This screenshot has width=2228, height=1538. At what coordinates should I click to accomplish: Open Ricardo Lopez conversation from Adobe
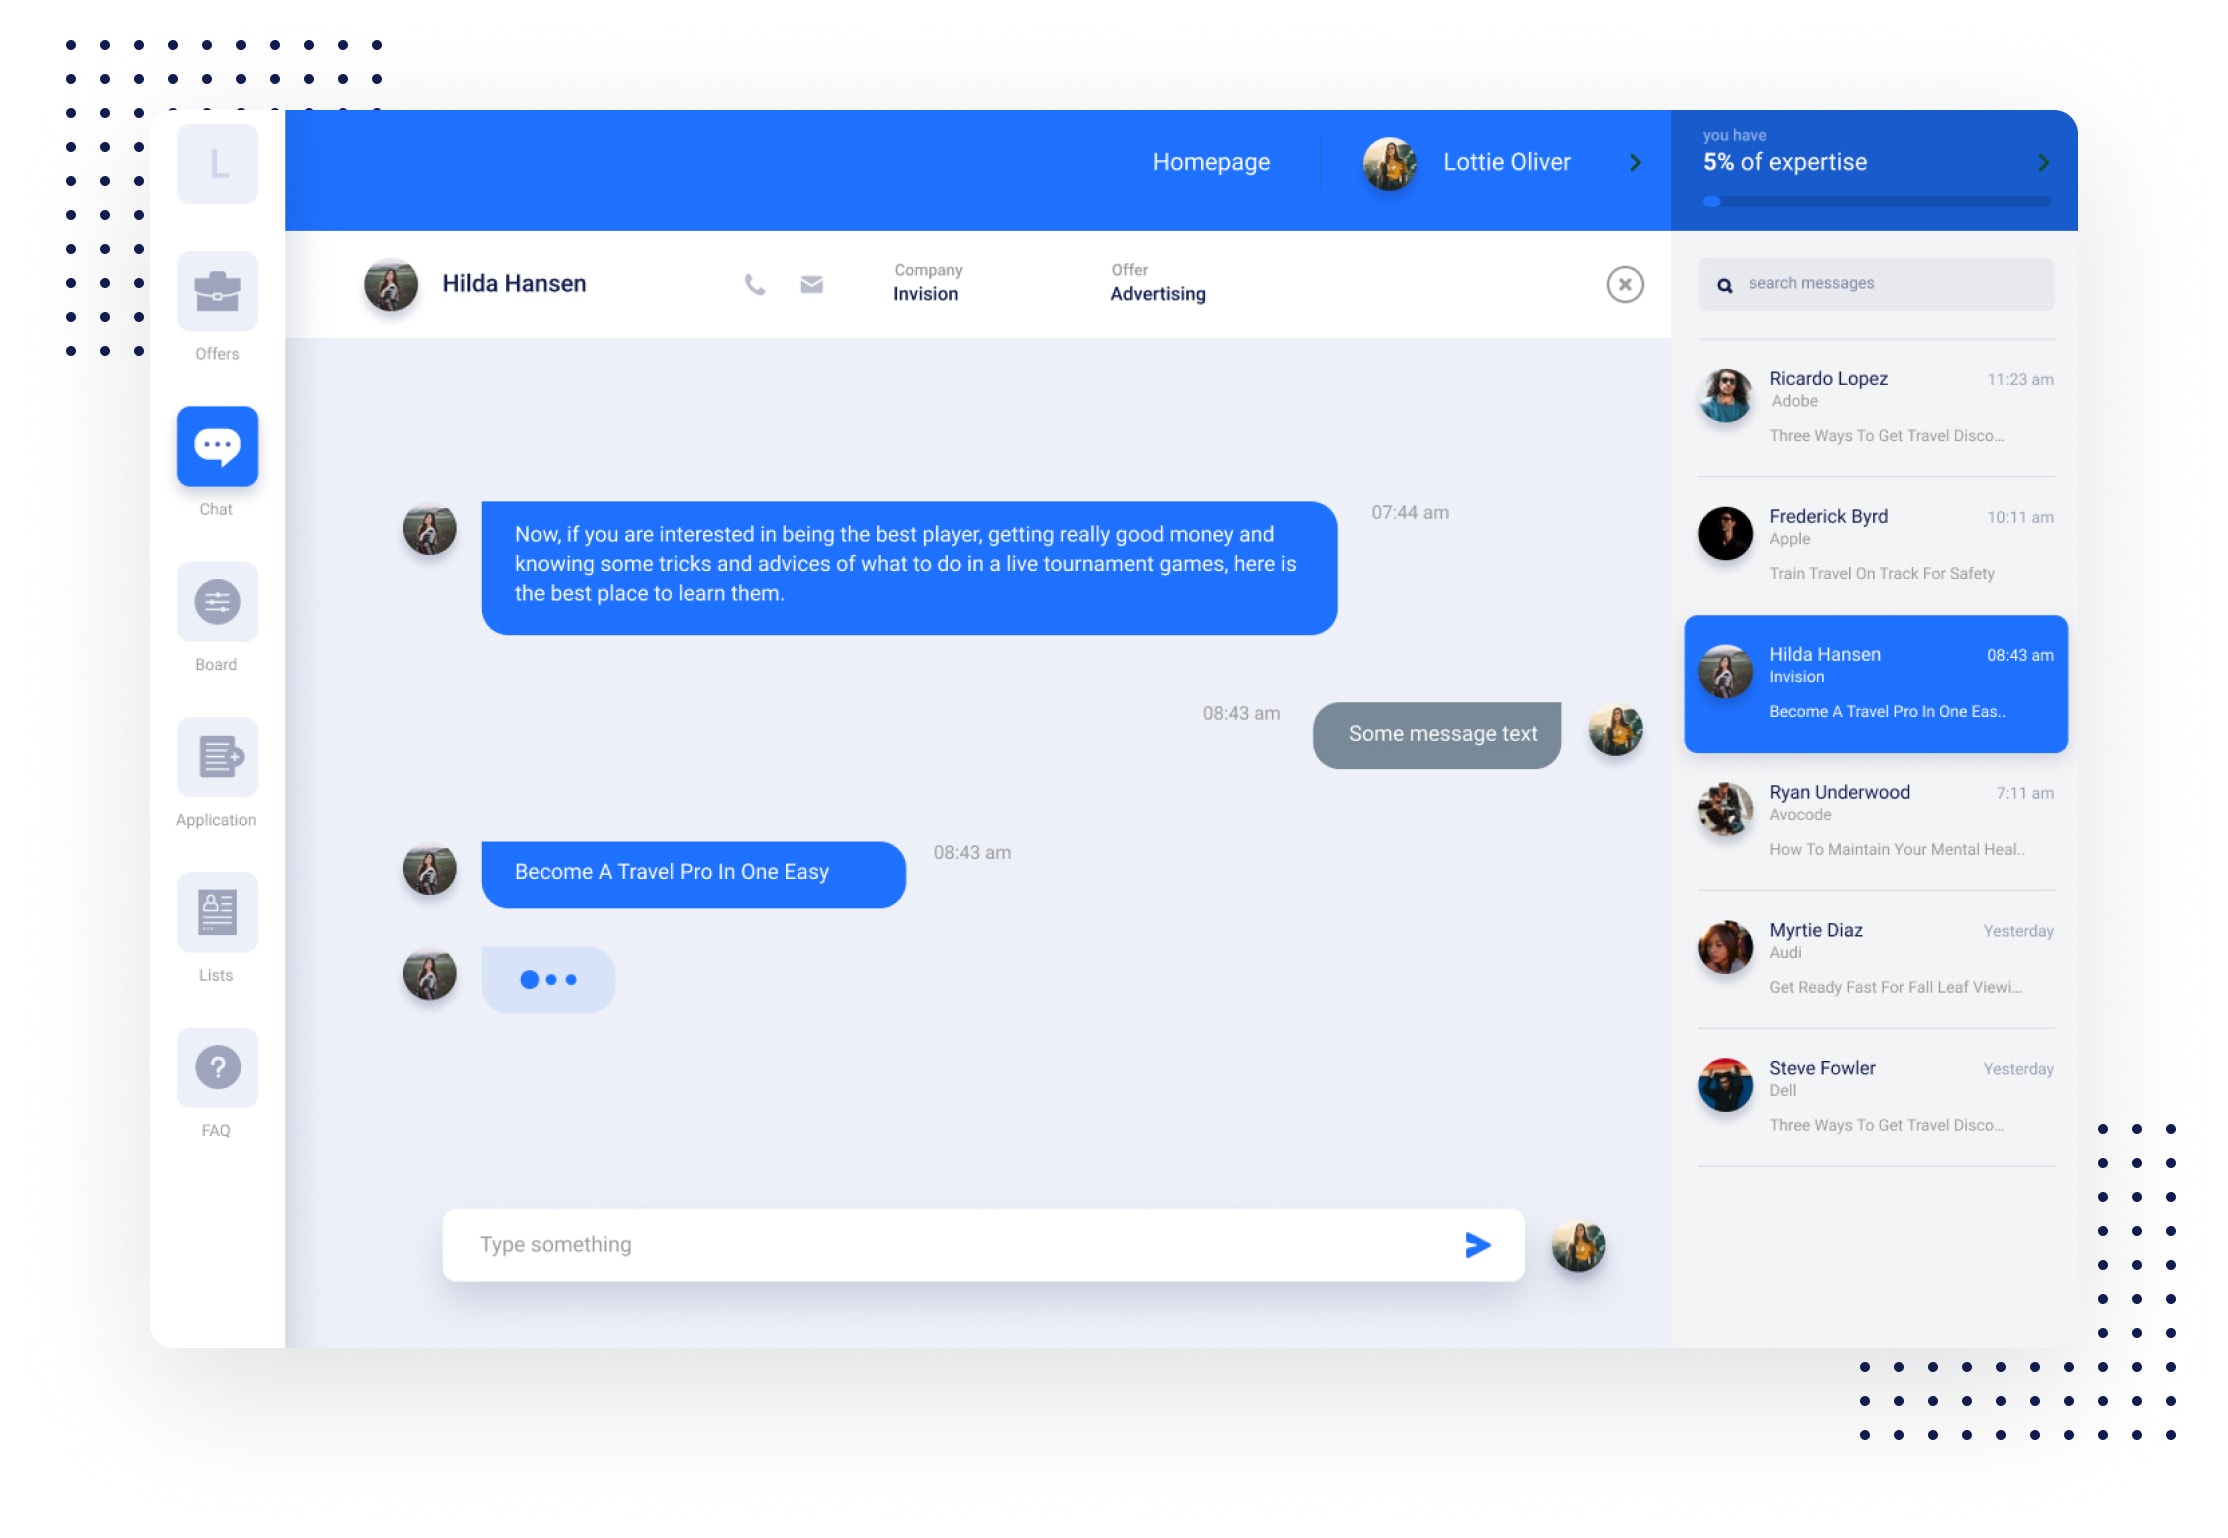pos(1876,407)
